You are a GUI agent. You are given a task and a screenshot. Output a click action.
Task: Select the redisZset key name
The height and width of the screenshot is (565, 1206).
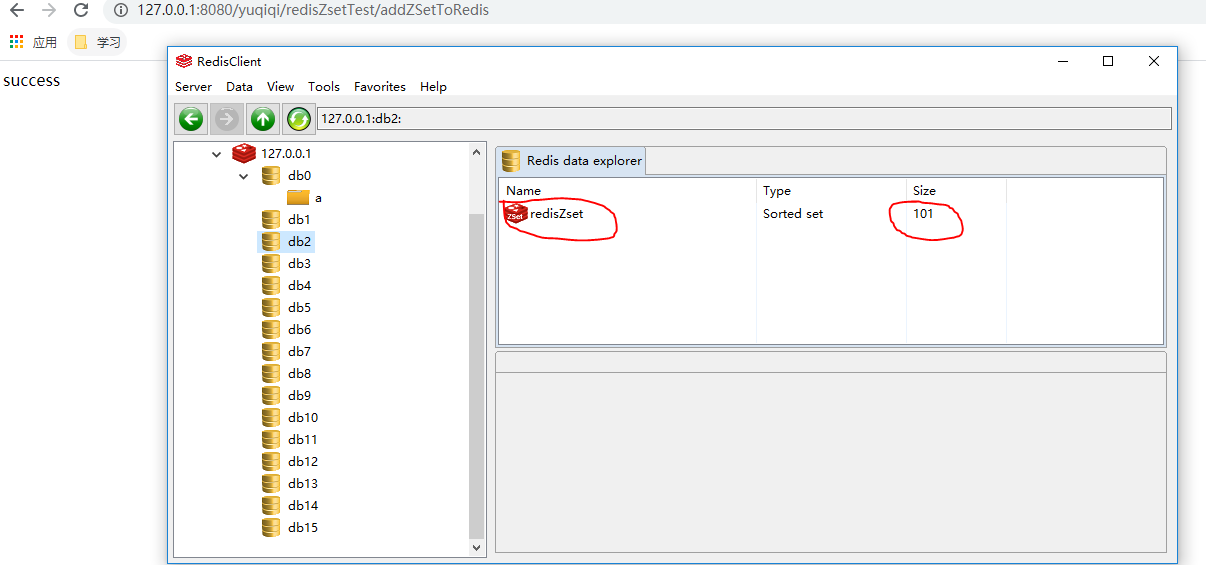pos(557,213)
